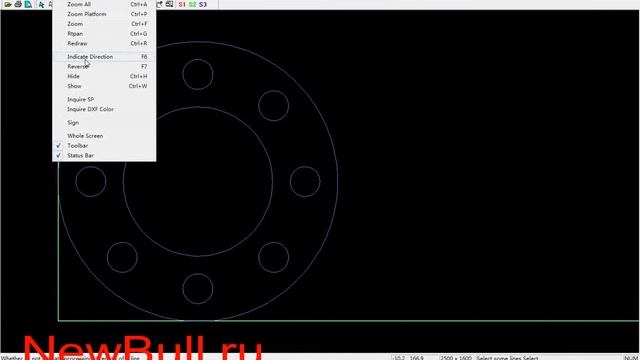The image size is (640, 360).
Task: Click the red S1 toolbar icon
Action: [182, 4]
